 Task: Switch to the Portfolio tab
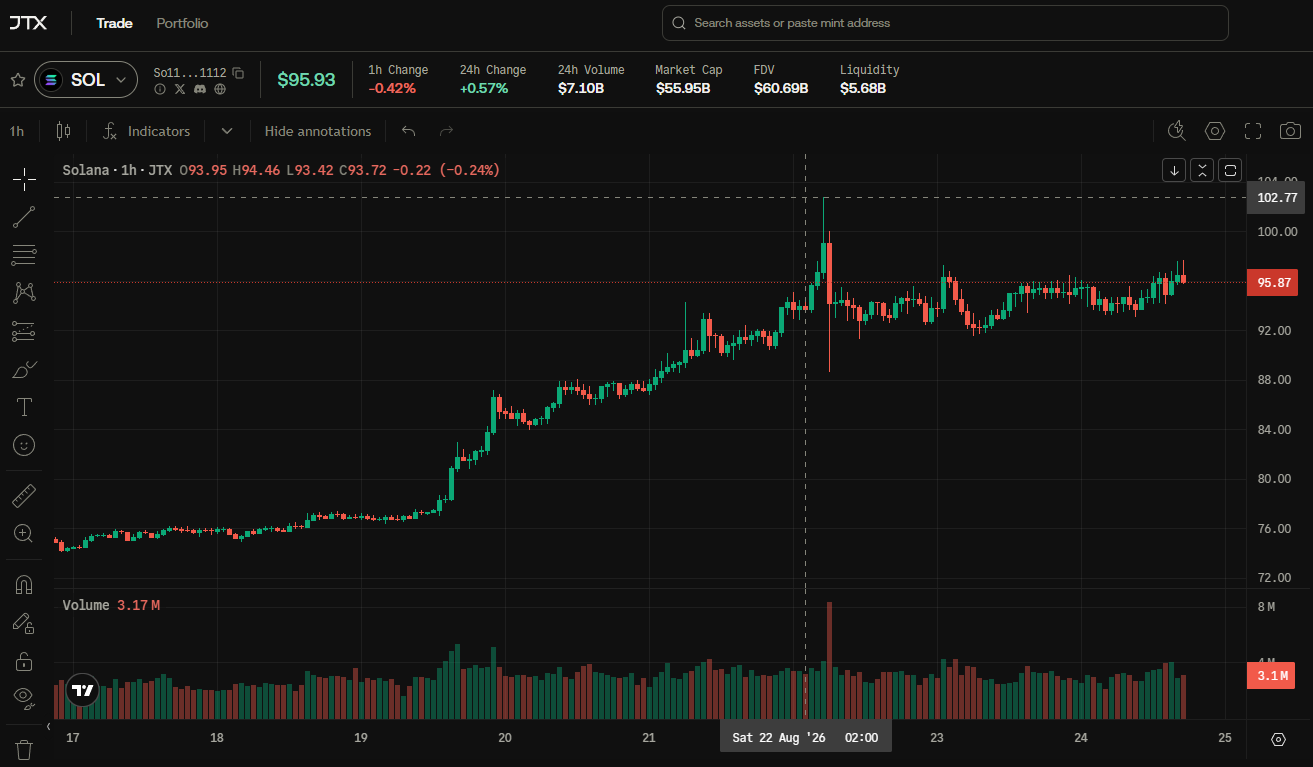click(182, 23)
